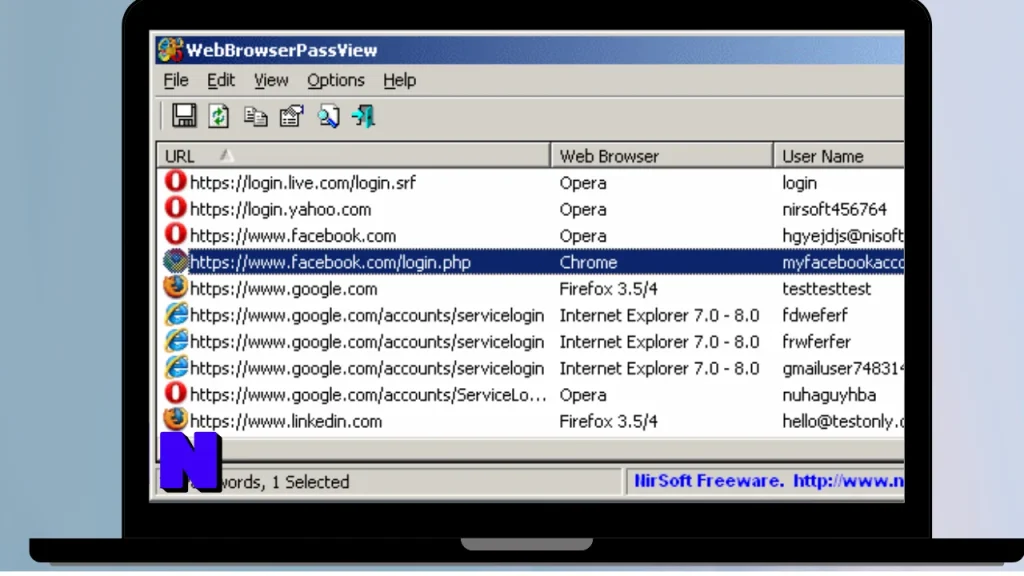The width and height of the screenshot is (1024, 576).
Task: Click user name testtesttest
Action: [826, 289]
